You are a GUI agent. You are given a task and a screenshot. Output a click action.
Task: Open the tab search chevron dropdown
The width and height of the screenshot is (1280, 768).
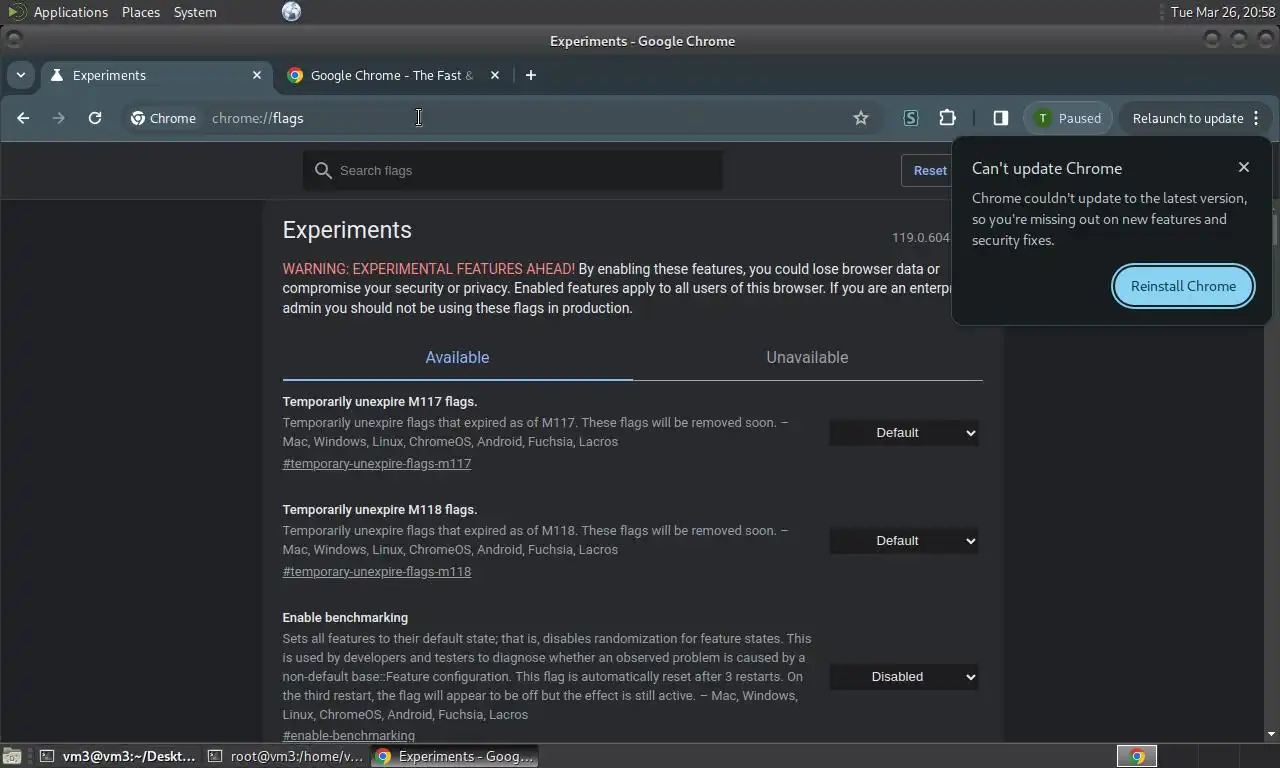[x=21, y=75]
